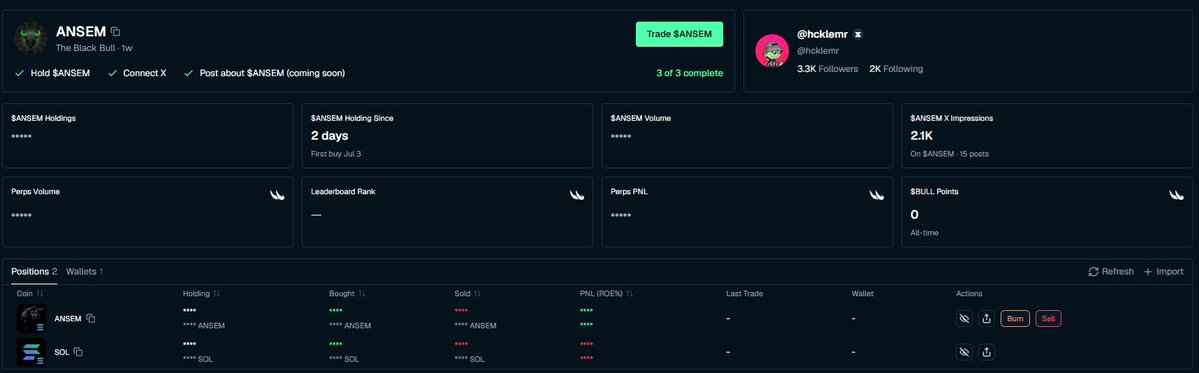The width and height of the screenshot is (1199, 373).
Task: Click the First buy Jul 3 text
Action: 336,154
